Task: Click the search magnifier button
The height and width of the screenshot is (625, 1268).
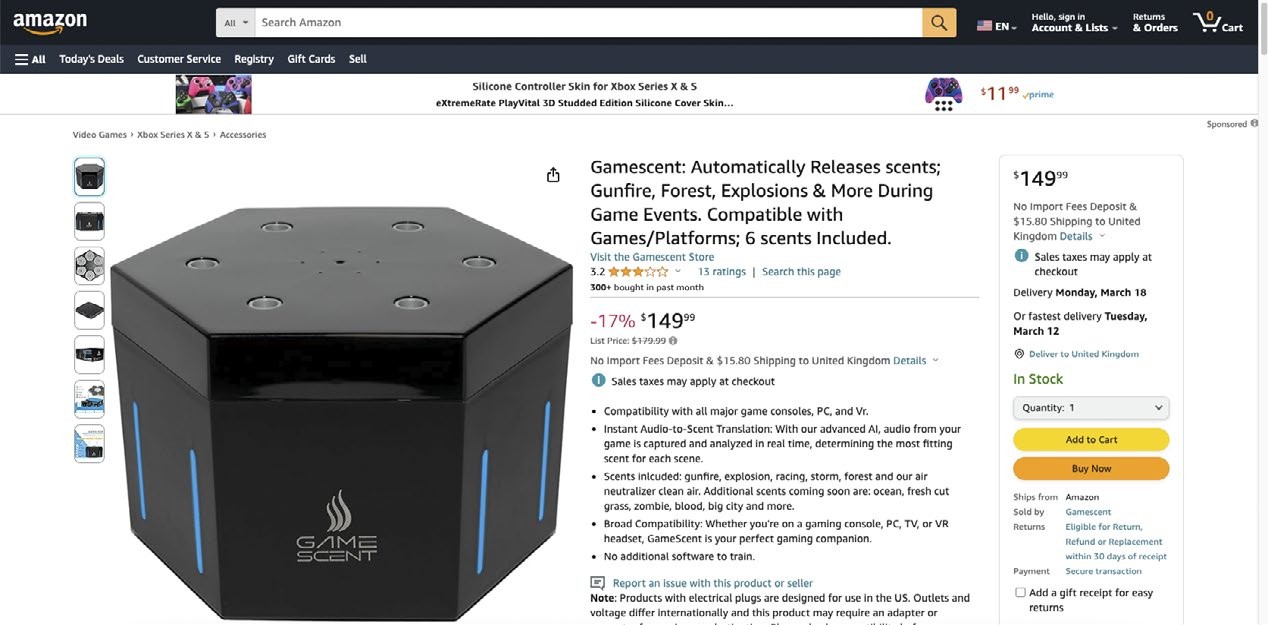Action: pos(939,22)
